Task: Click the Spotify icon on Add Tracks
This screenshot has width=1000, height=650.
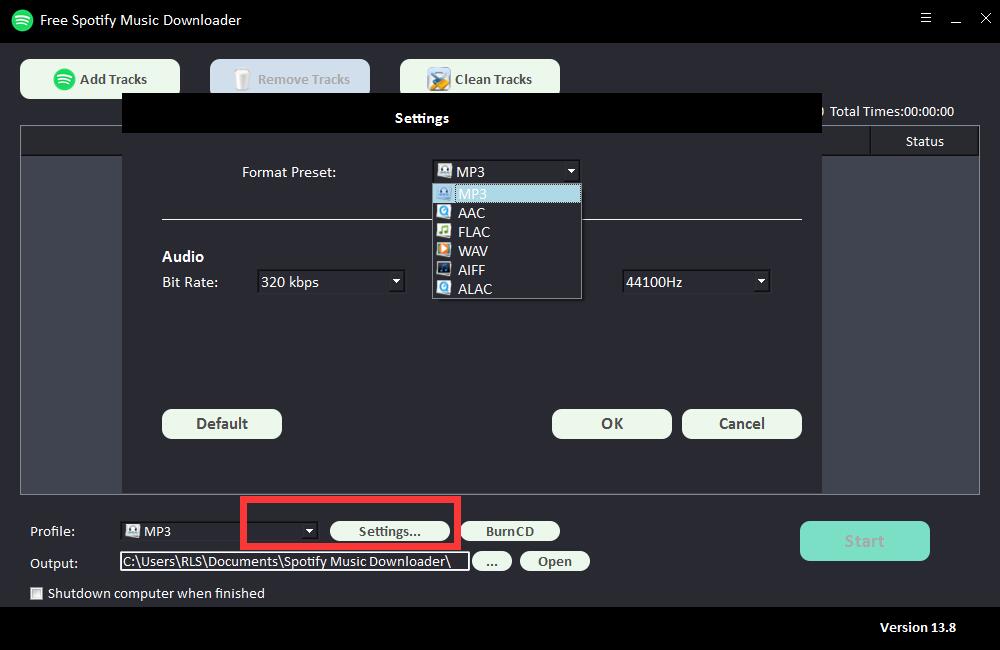Action: (x=64, y=79)
